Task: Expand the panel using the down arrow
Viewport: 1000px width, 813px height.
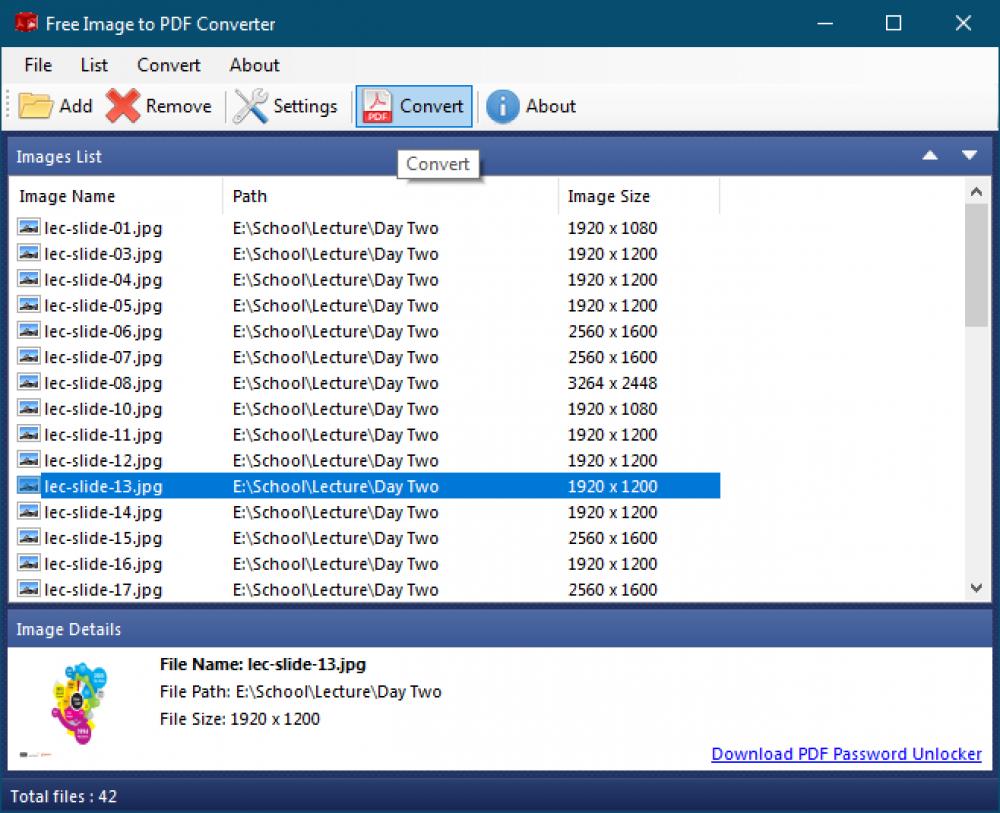Action: (x=968, y=156)
